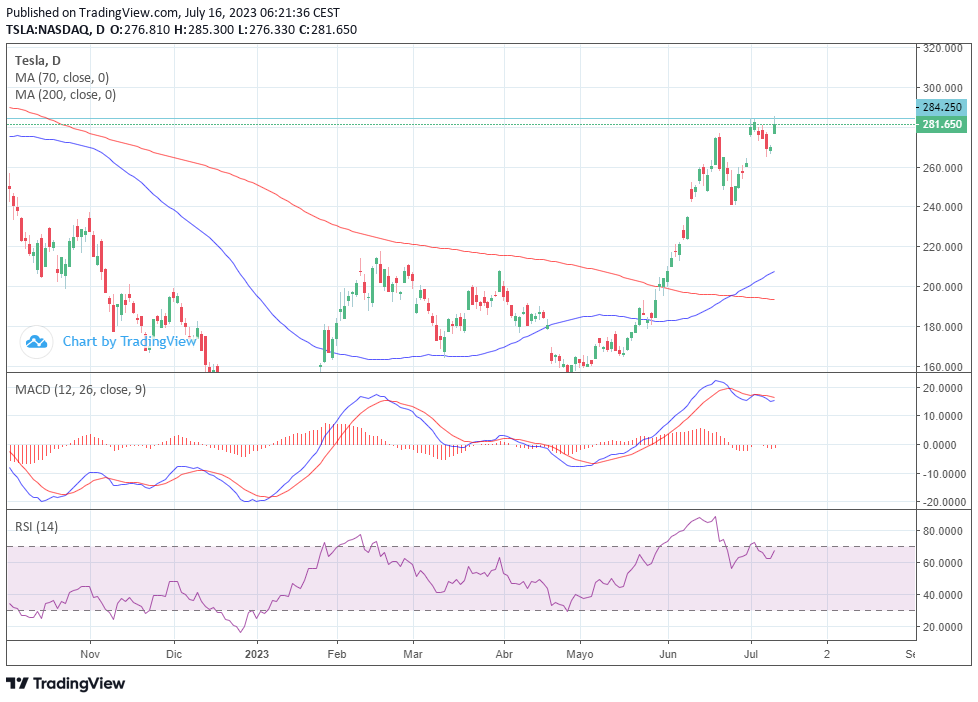Click the 180.000 price axis label
This screenshot has height=702, width=978.
[x=942, y=327]
